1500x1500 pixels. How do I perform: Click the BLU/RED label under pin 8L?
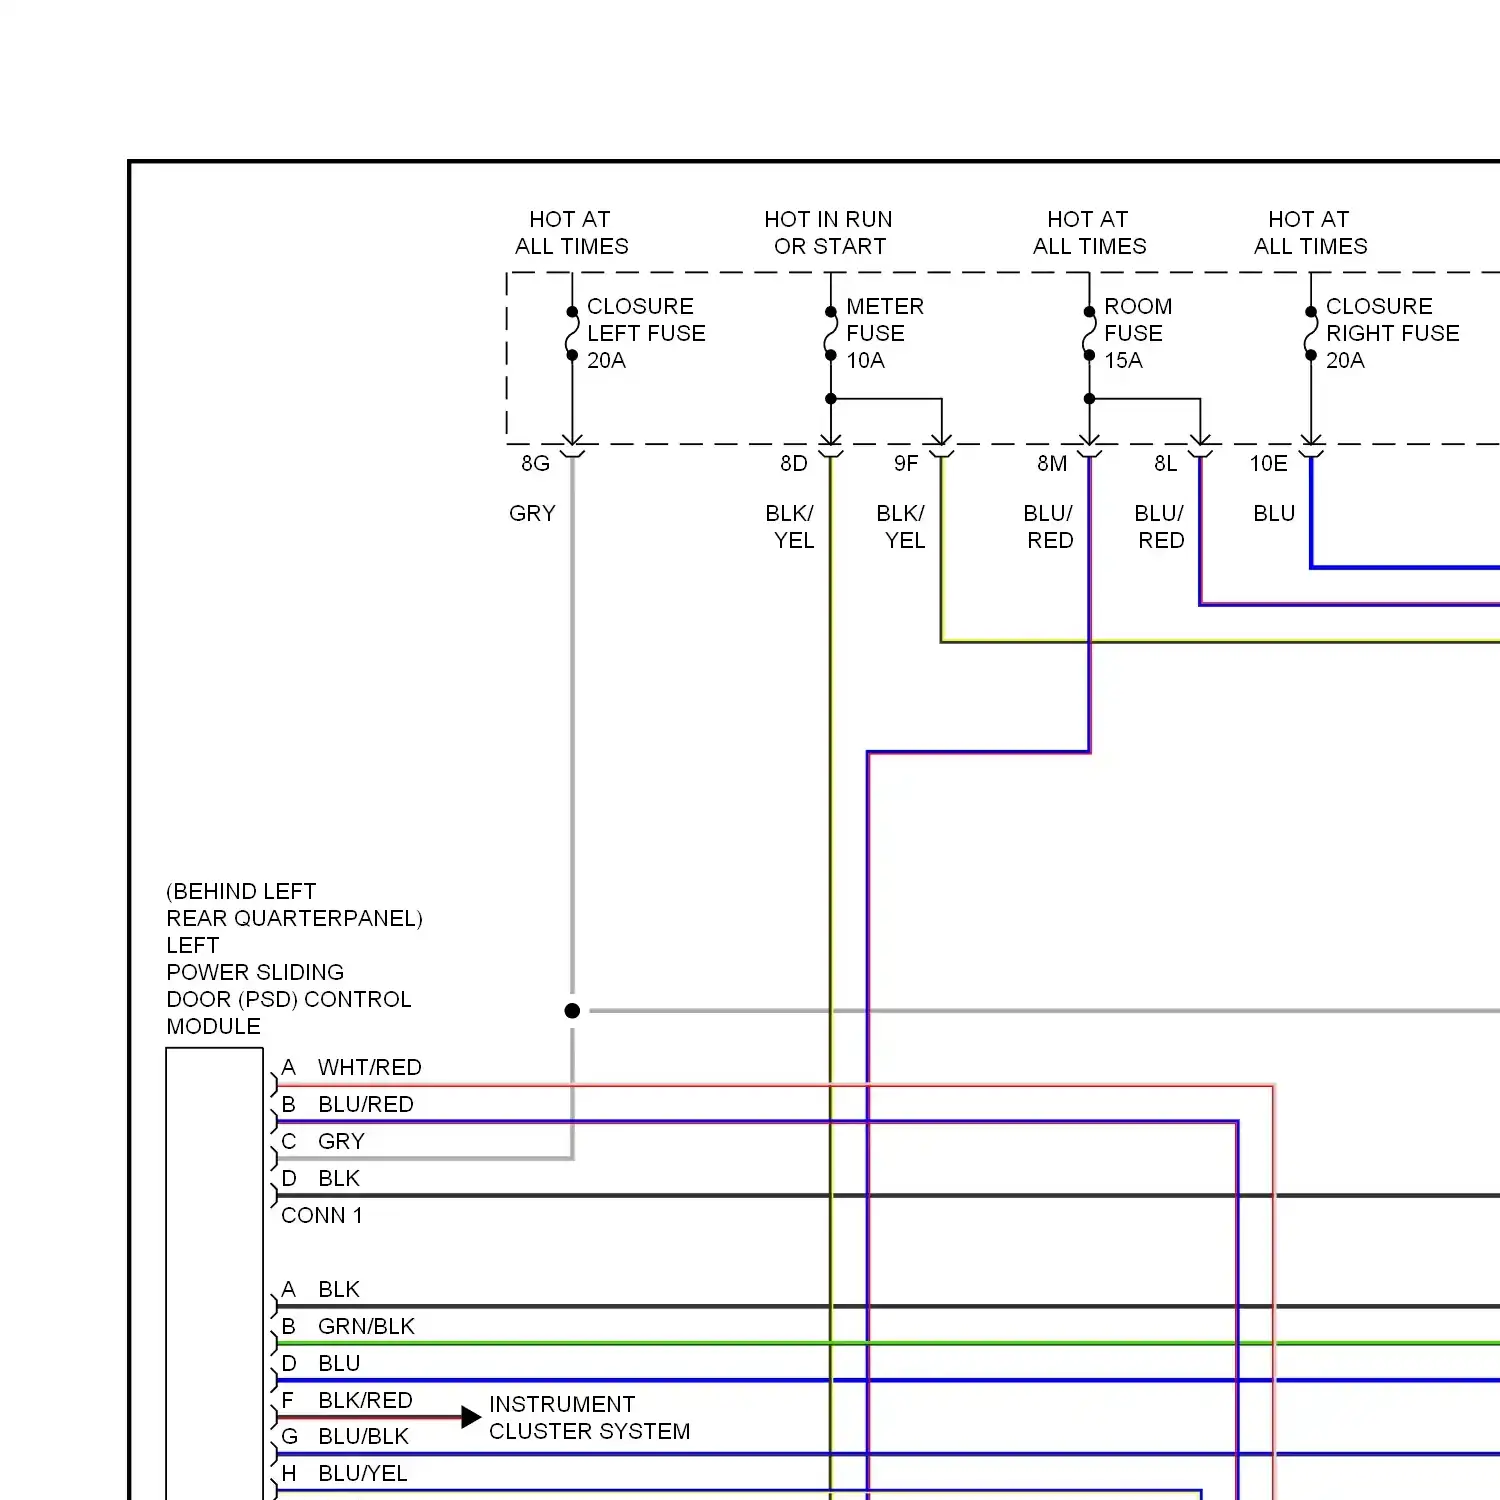pos(1159,527)
